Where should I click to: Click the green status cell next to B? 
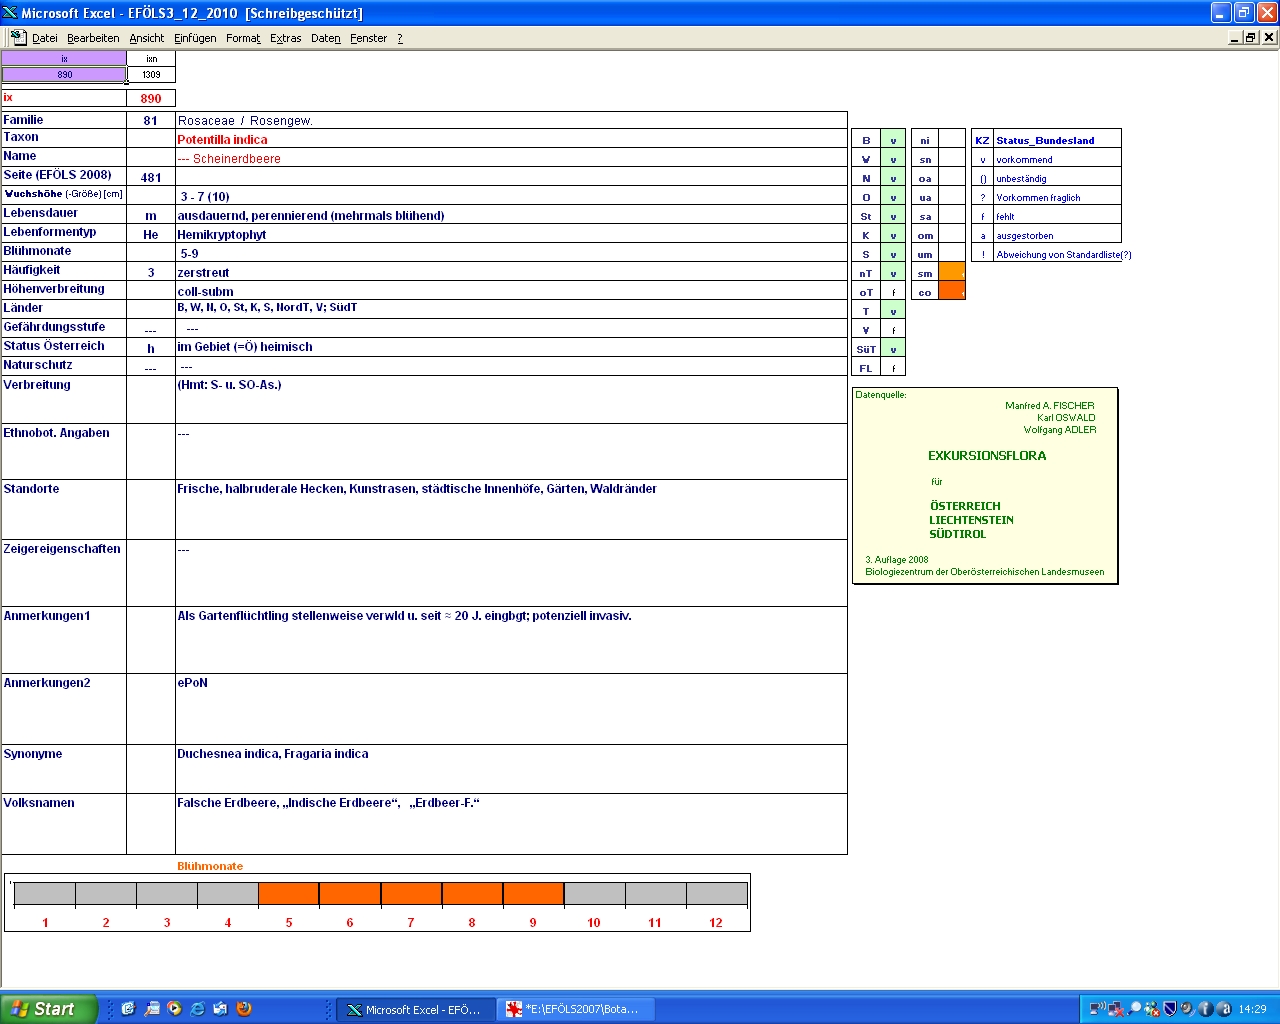click(893, 140)
